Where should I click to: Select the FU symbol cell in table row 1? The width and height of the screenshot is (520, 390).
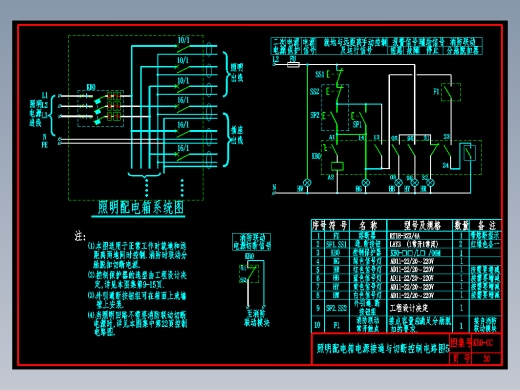(x=336, y=236)
